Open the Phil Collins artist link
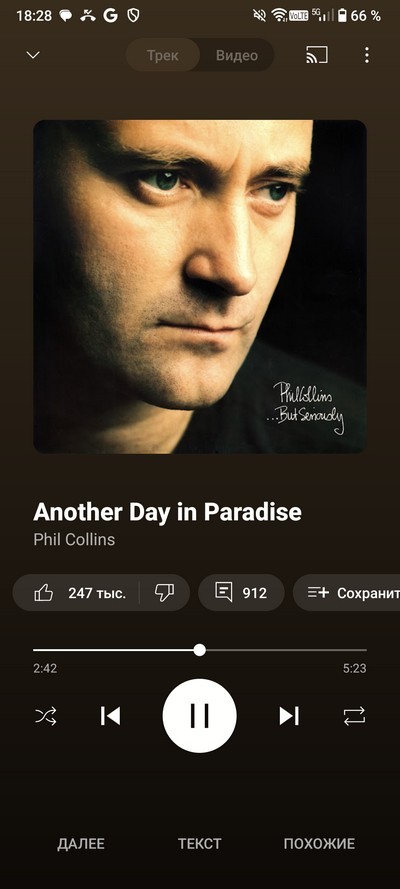 pyautogui.click(x=74, y=539)
